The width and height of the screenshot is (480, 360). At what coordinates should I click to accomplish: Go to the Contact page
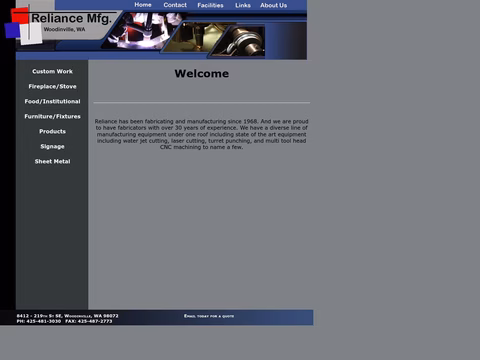click(175, 5)
